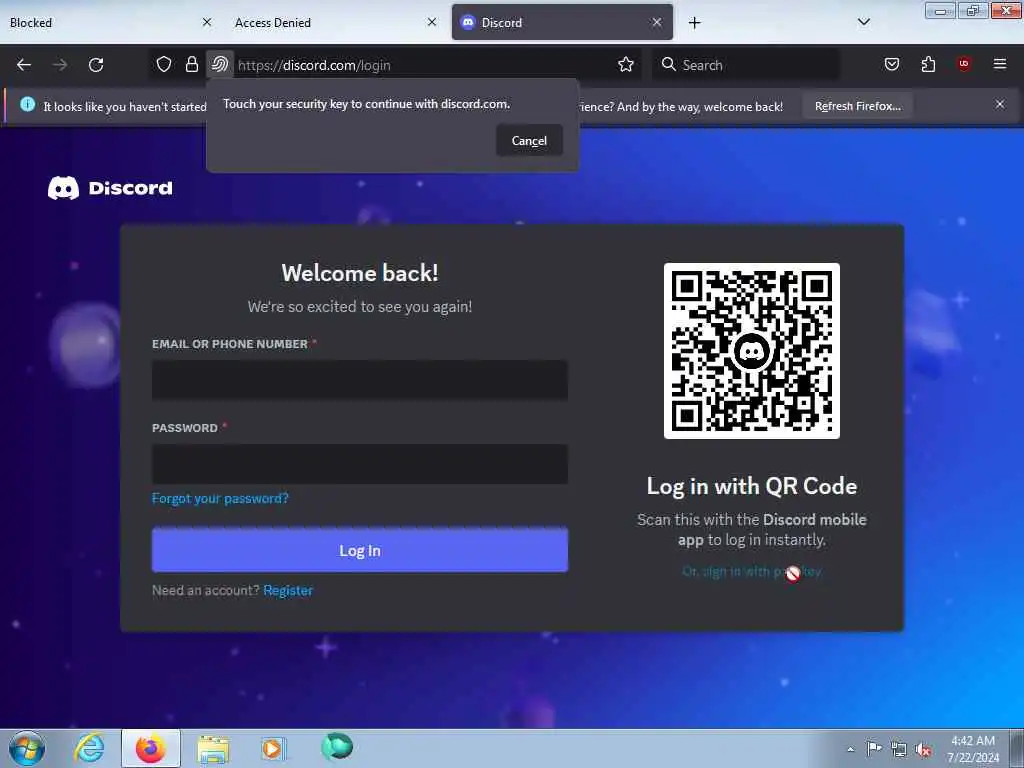Click the Log in with QR Code heading
1024x768 pixels.
(x=752, y=487)
